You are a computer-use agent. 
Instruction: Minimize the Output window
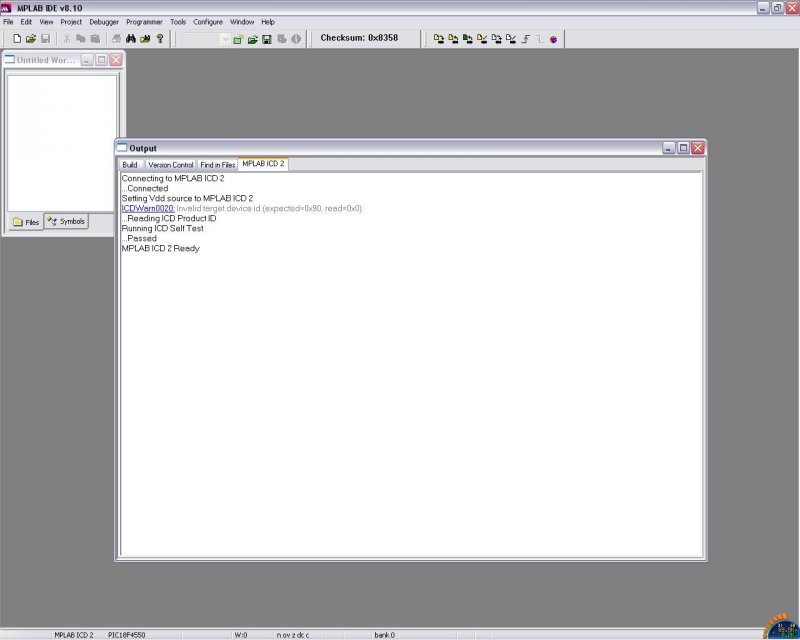pyautogui.click(x=669, y=148)
